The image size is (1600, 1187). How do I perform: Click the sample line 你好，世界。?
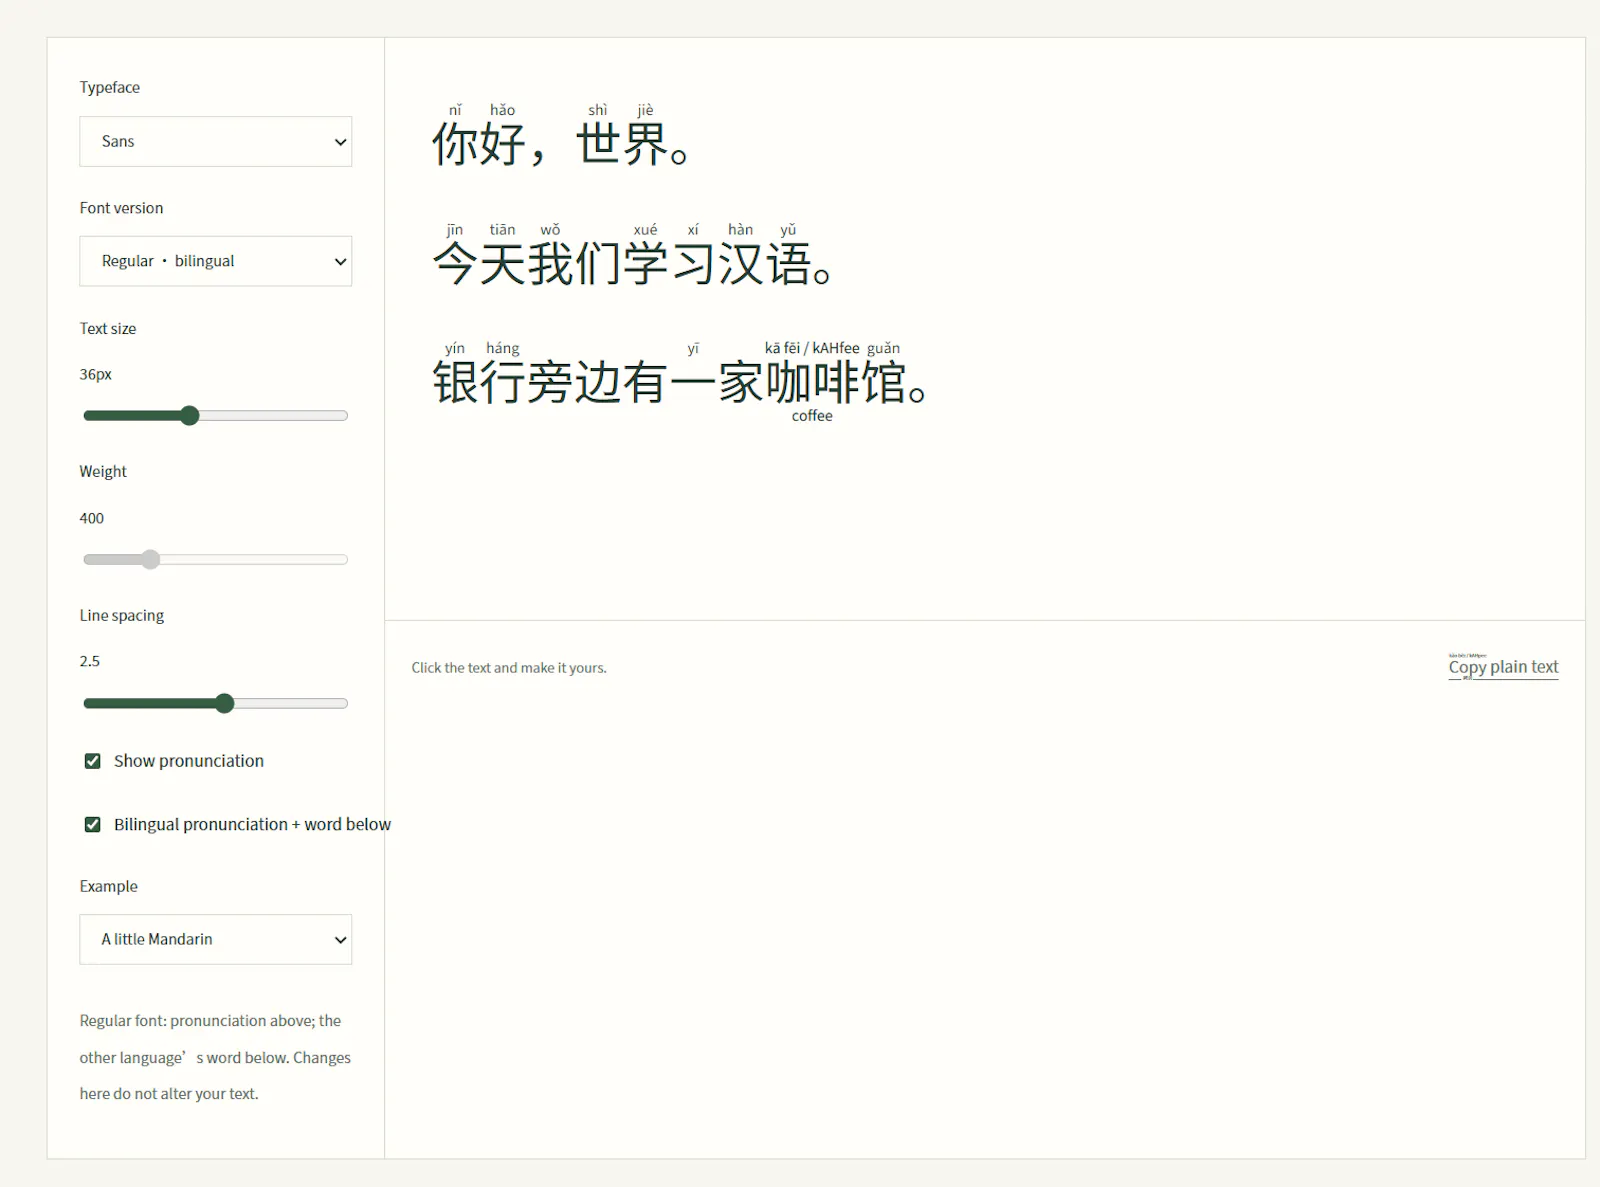click(x=561, y=144)
